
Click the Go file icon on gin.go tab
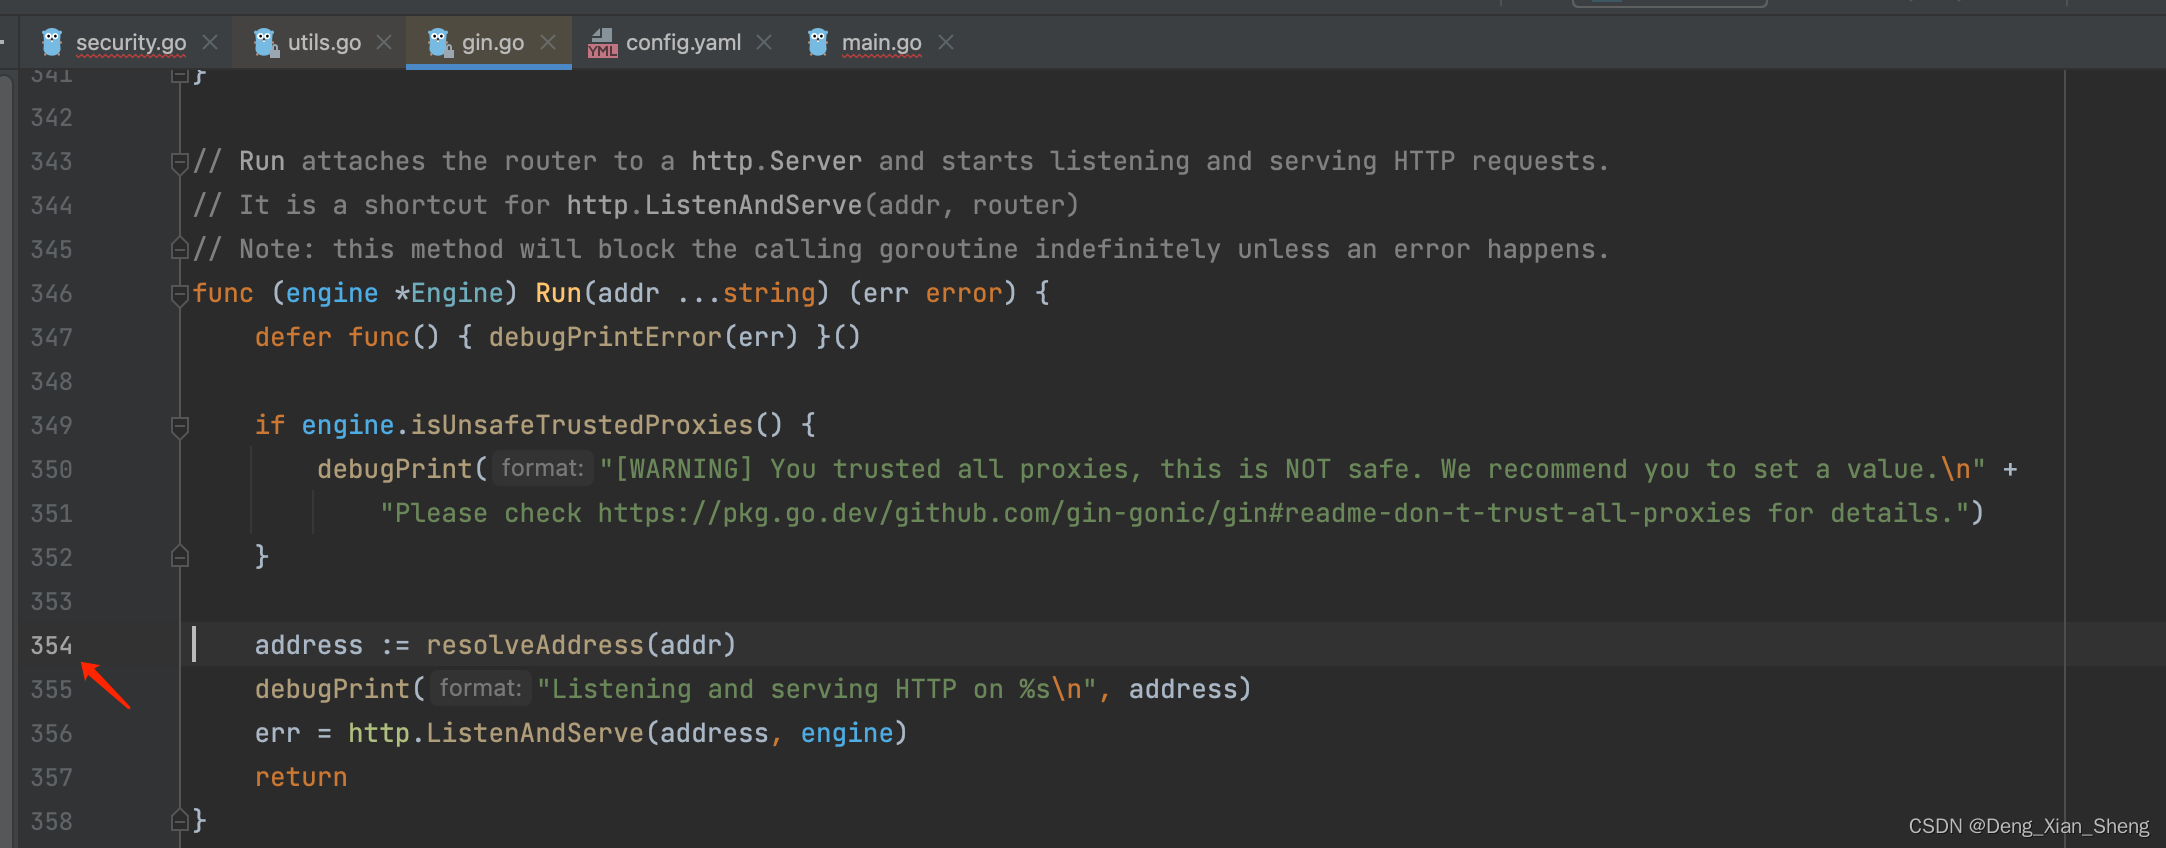pyautogui.click(x=439, y=42)
